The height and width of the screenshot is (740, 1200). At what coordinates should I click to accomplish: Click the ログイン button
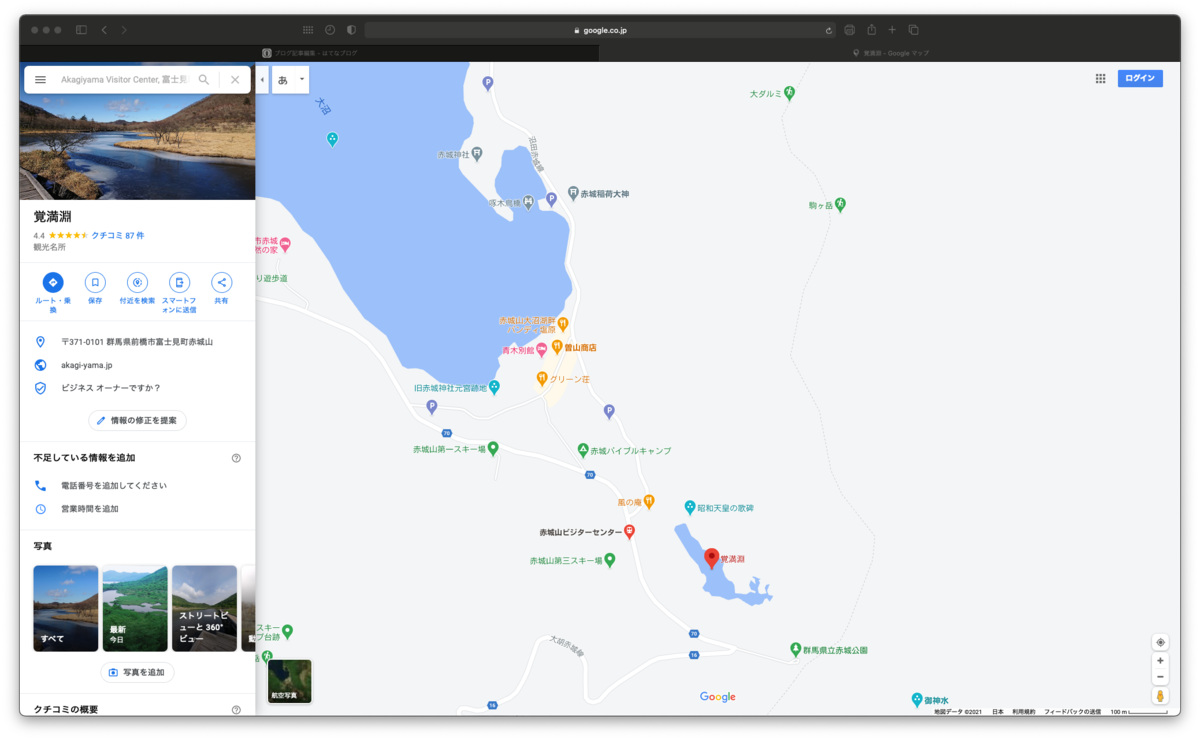(x=1140, y=78)
